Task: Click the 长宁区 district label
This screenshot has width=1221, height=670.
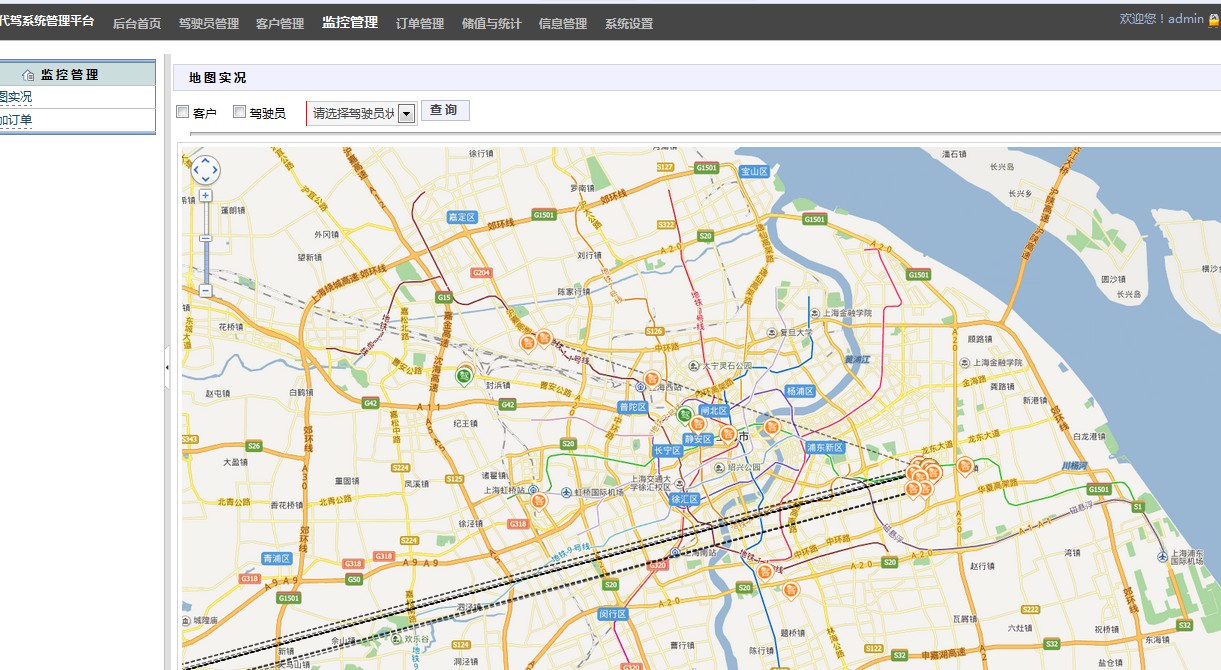Action: 667,451
